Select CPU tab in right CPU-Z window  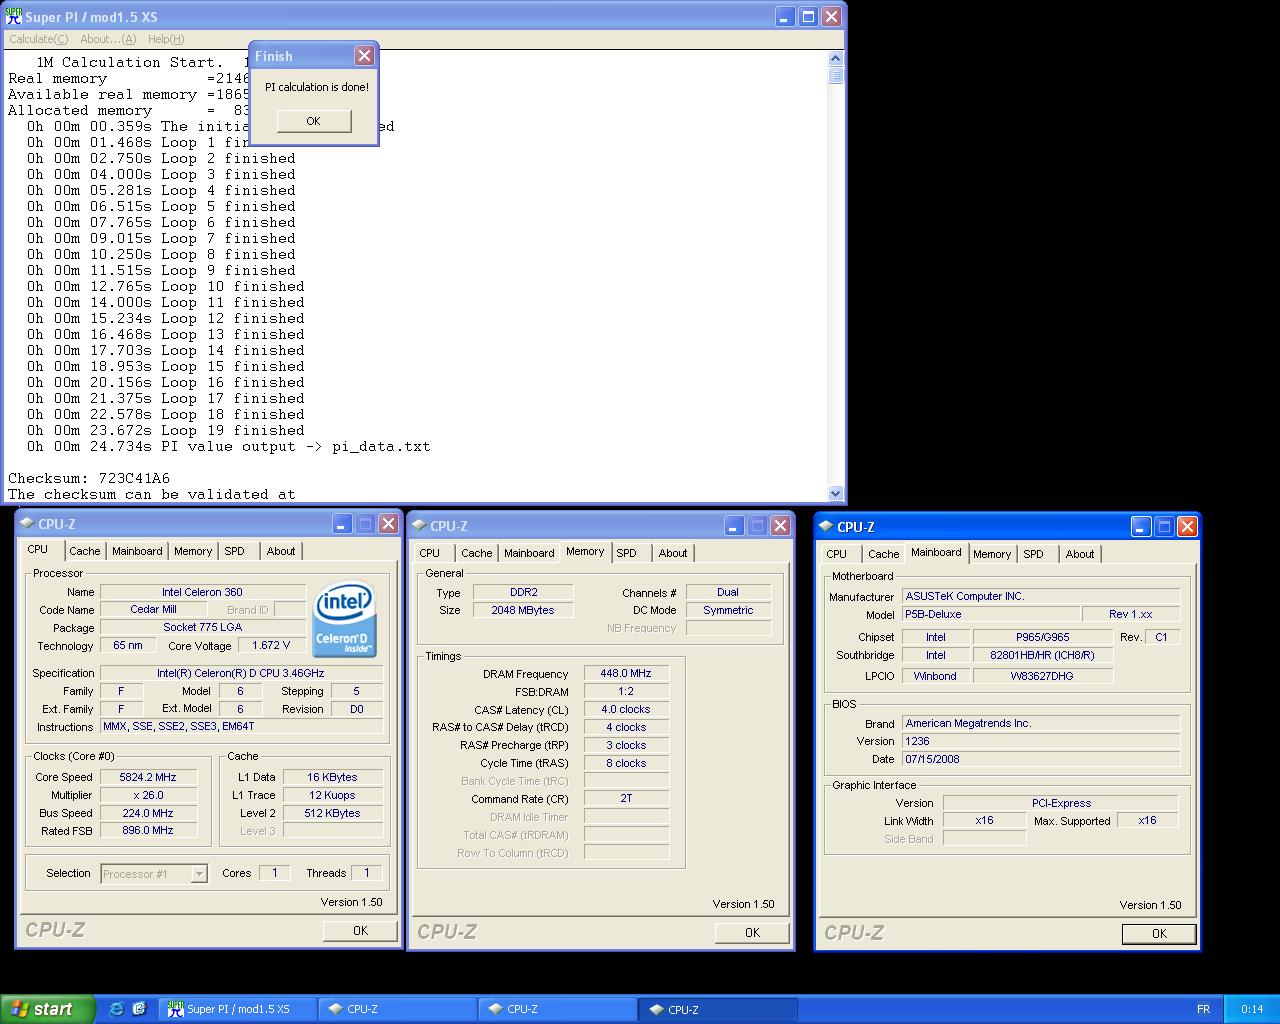[x=837, y=554]
